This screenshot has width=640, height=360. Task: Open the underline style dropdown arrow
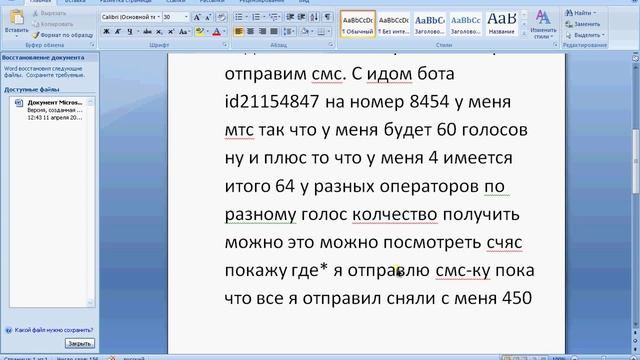(138, 31)
